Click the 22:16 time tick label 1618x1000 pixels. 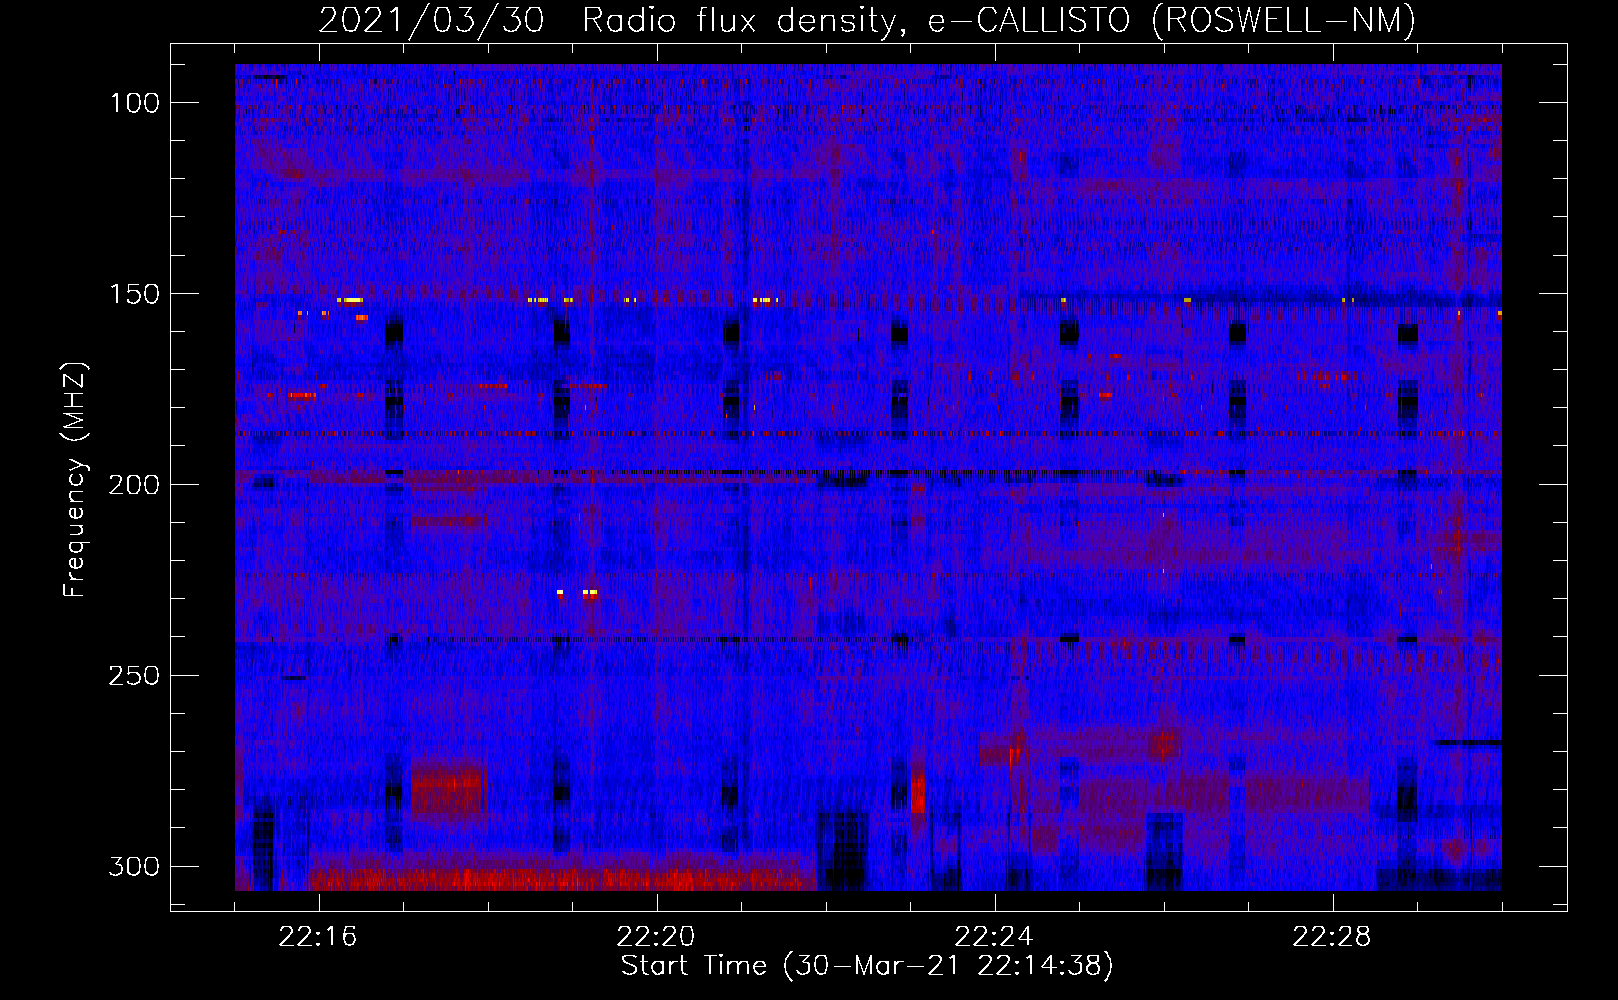pyautogui.click(x=318, y=937)
